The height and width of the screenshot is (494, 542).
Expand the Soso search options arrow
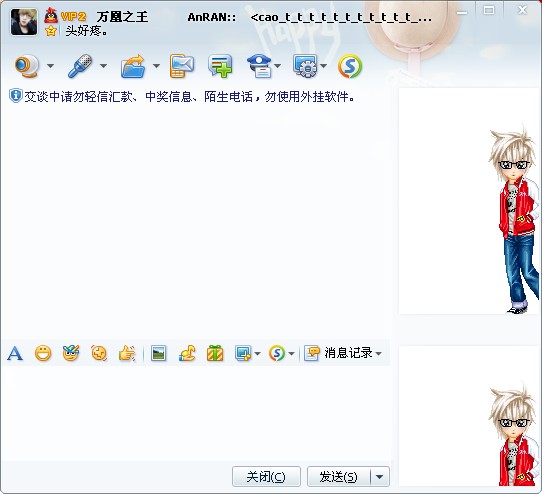pos(291,353)
